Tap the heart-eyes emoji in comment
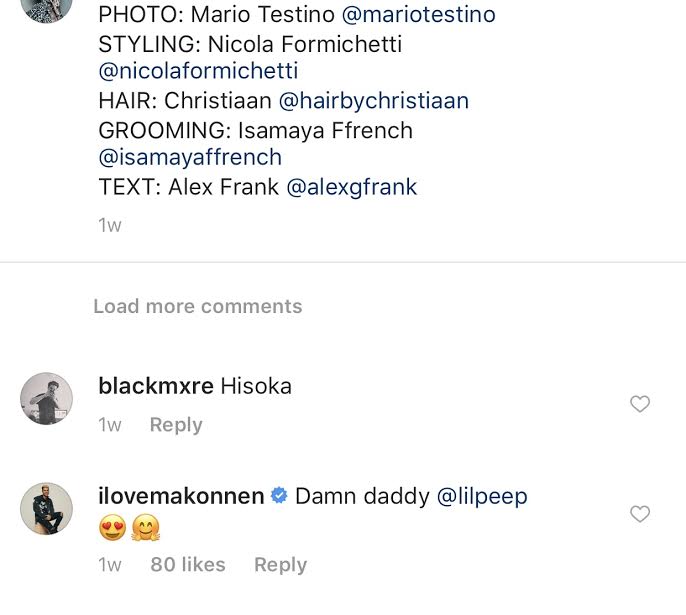The height and width of the screenshot is (615, 686). click(112, 527)
